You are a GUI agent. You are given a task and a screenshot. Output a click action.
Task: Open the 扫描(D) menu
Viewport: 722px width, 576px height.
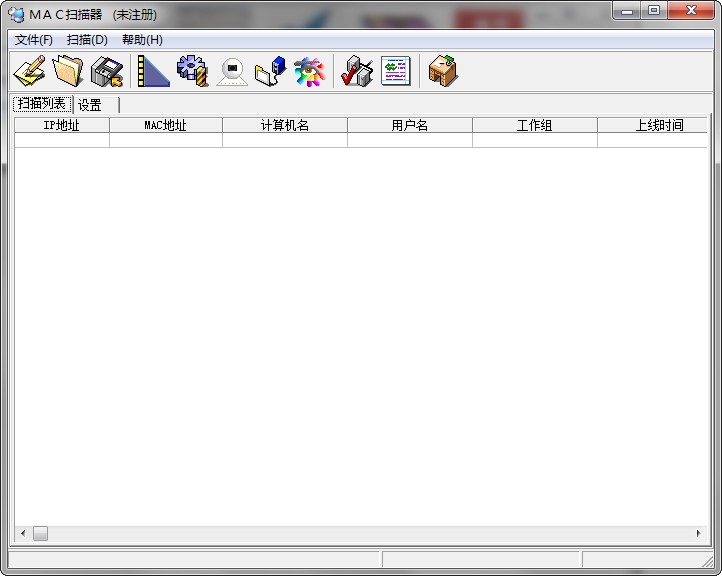click(87, 40)
